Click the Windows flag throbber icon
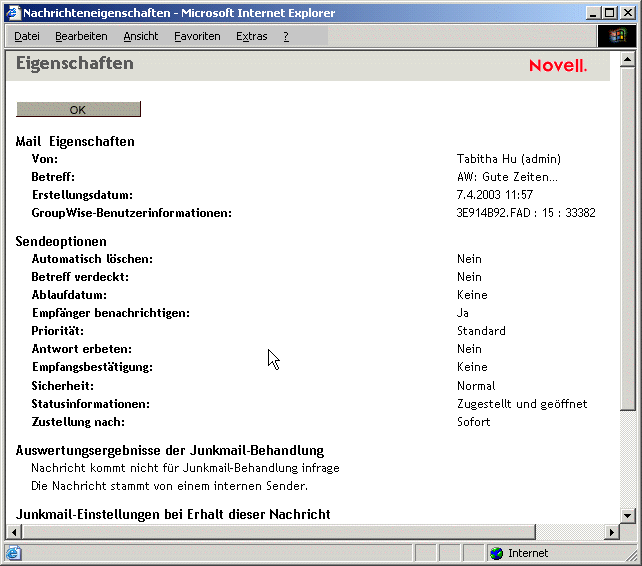The height and width of the screenshot is (566, 642). pyautogui.click(x=617, y=36)
